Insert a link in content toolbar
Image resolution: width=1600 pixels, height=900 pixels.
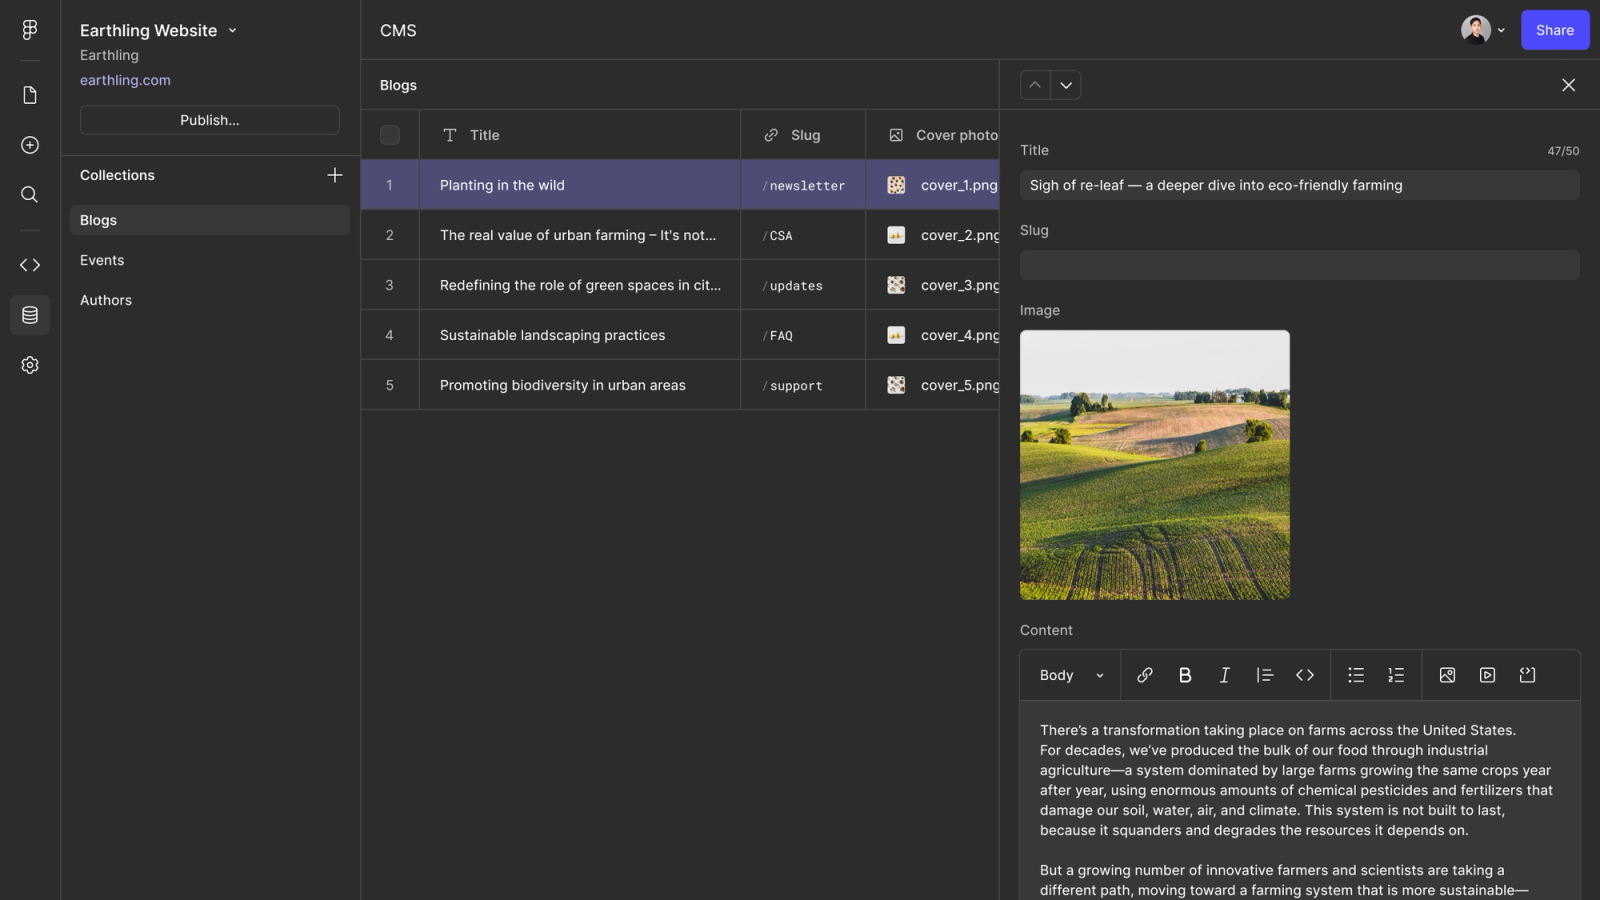pos(1145,675)
